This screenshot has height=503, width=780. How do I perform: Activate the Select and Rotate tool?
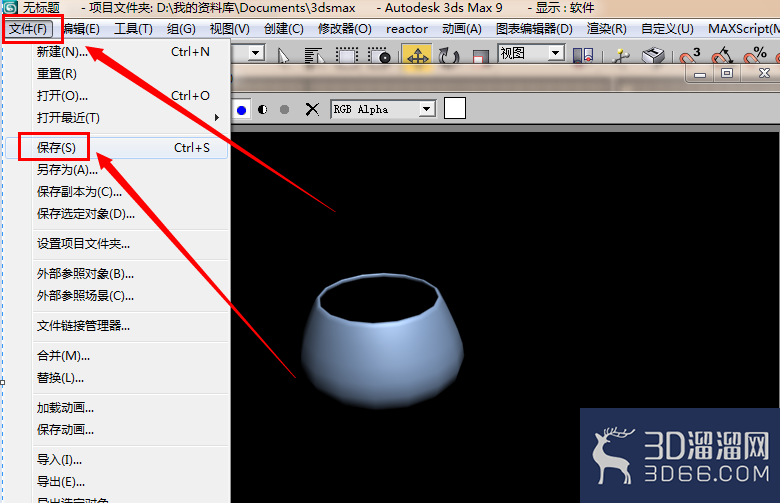tap(449, 55)
